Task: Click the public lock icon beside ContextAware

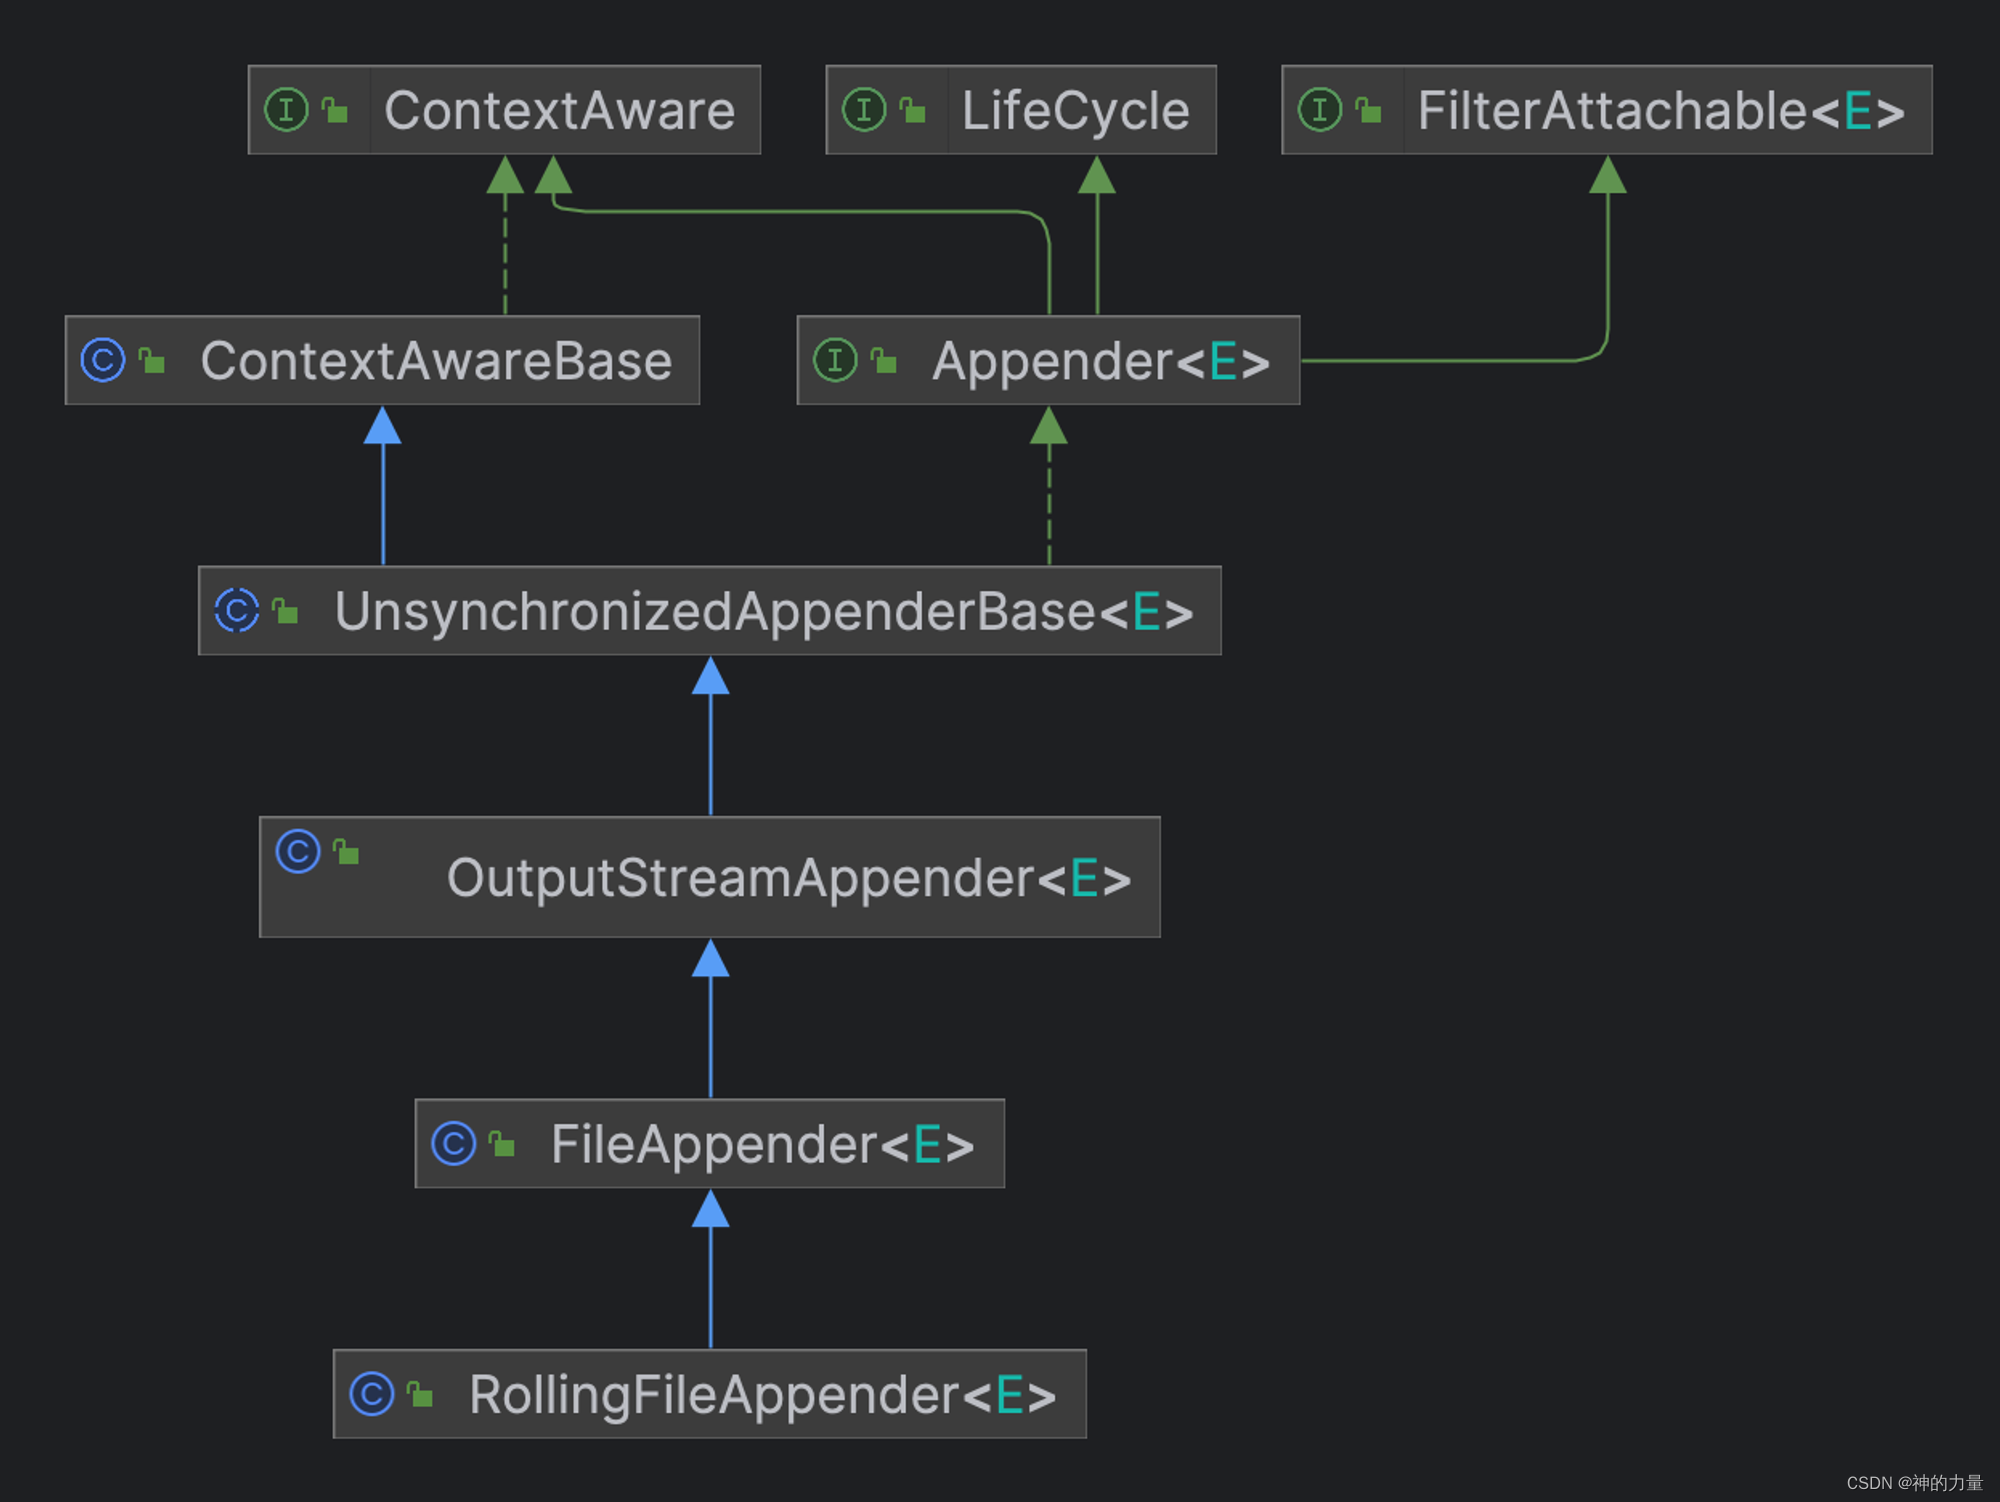Action: point(336,110)
